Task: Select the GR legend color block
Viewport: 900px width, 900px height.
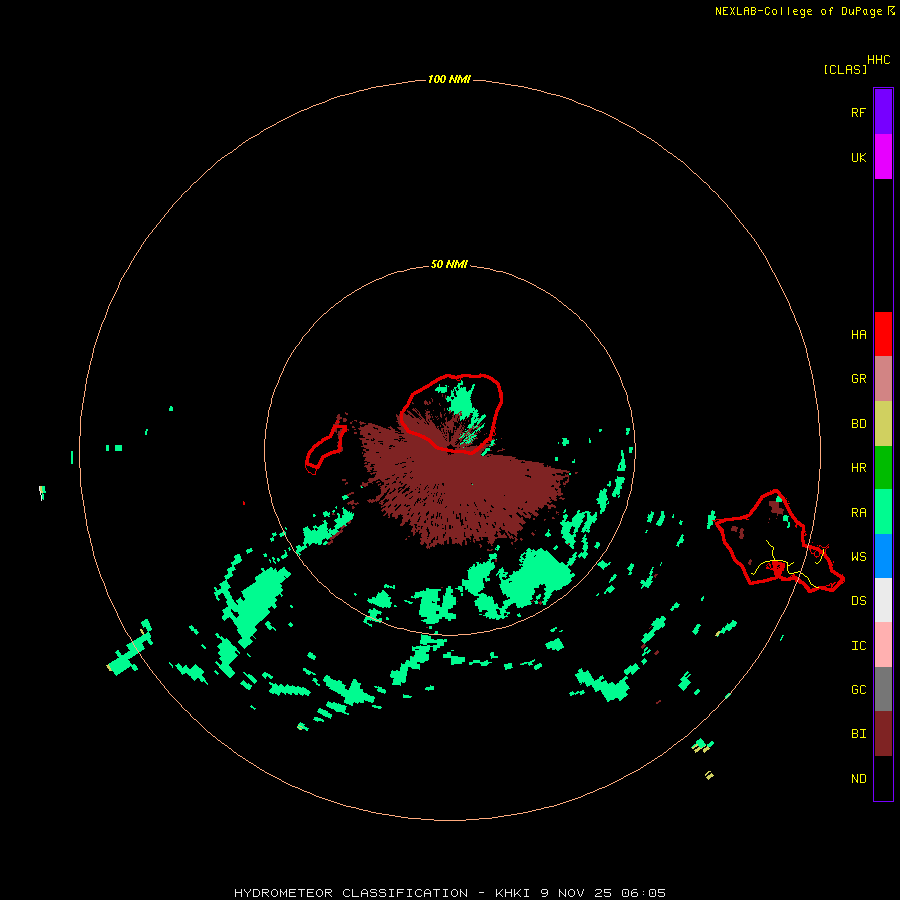Action: click(883, 379)
